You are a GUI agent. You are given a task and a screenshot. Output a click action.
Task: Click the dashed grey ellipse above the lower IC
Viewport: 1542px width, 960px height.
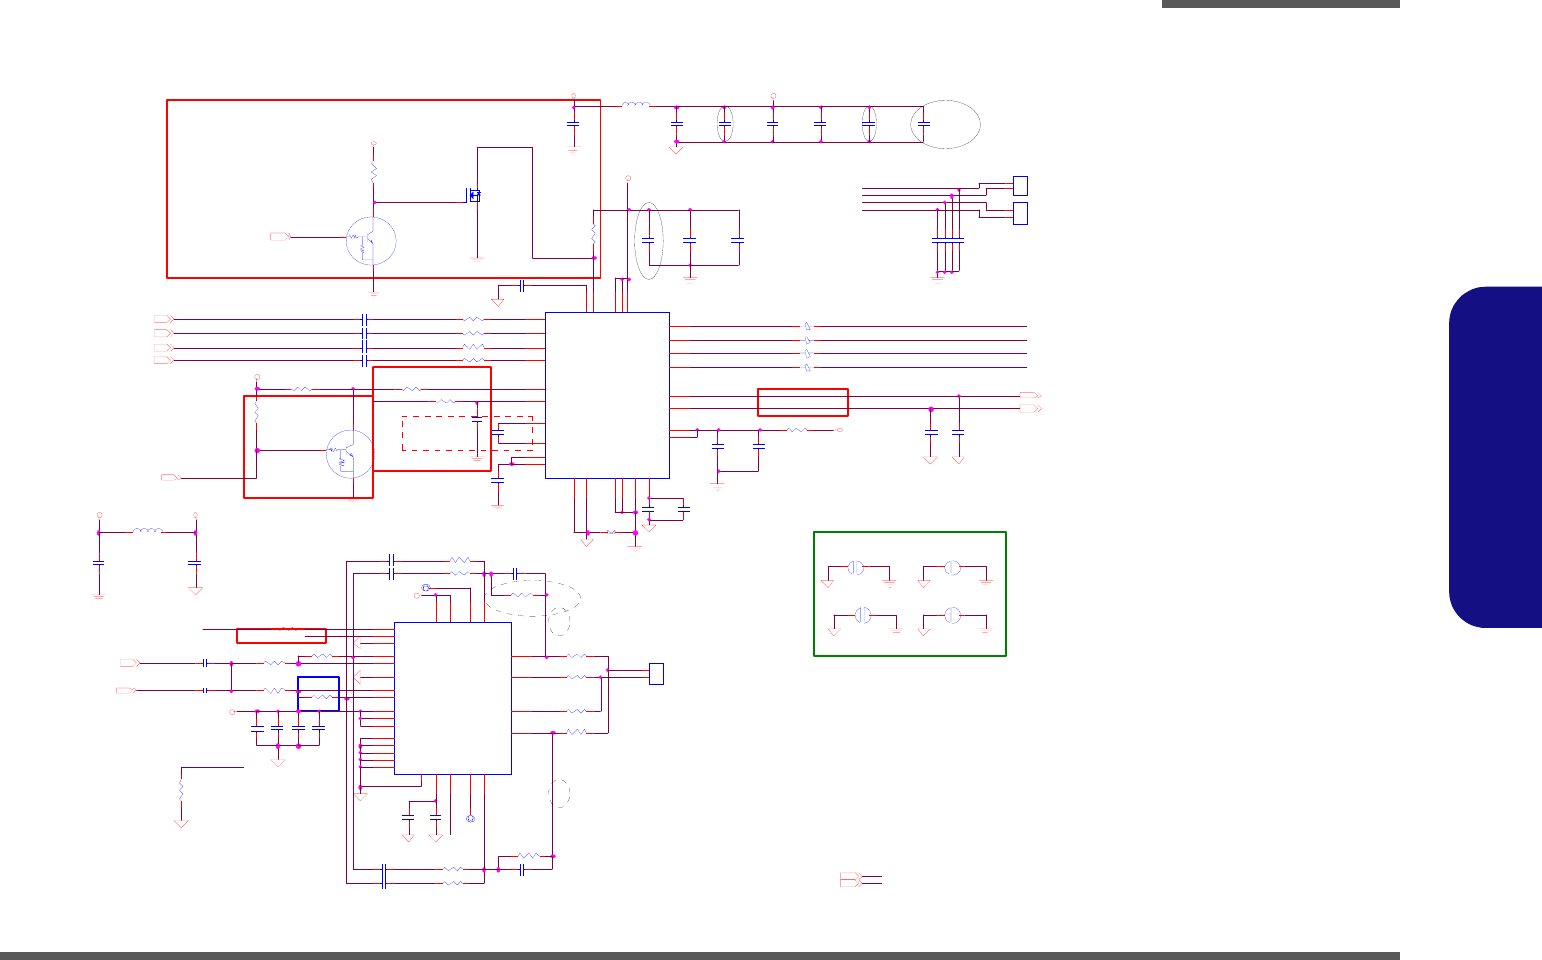point(533,597)
